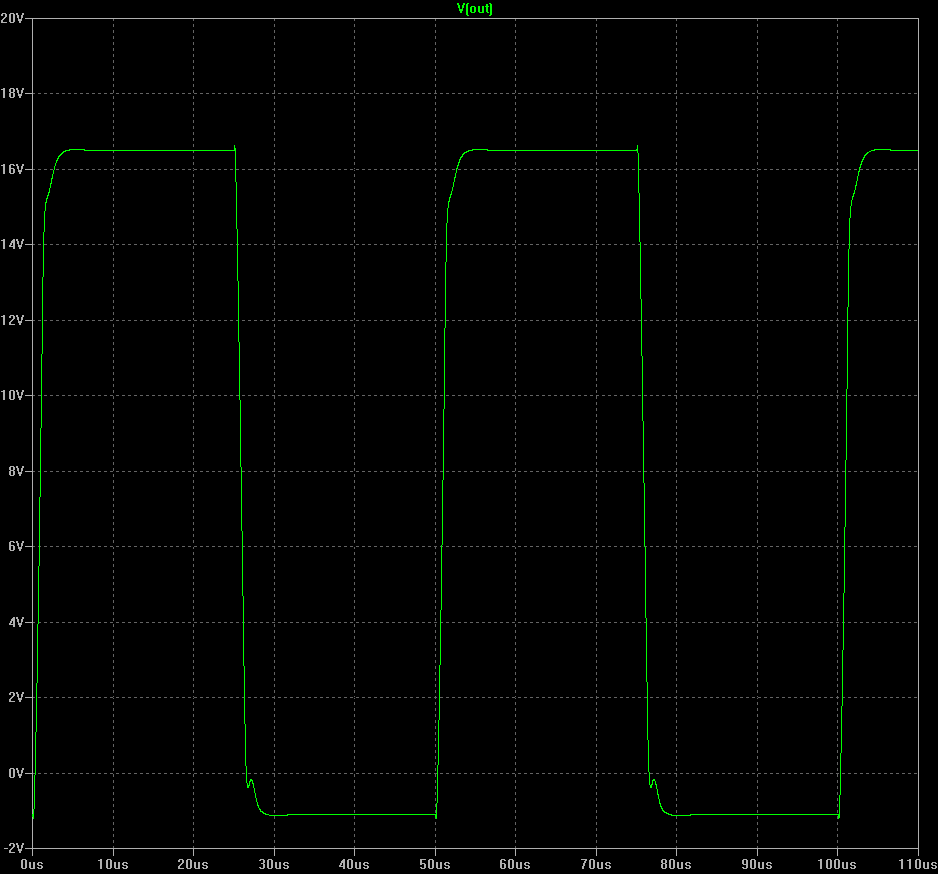938x874 pixels.
Task: Click the 30us time-axis label
Action: point(274,864)
